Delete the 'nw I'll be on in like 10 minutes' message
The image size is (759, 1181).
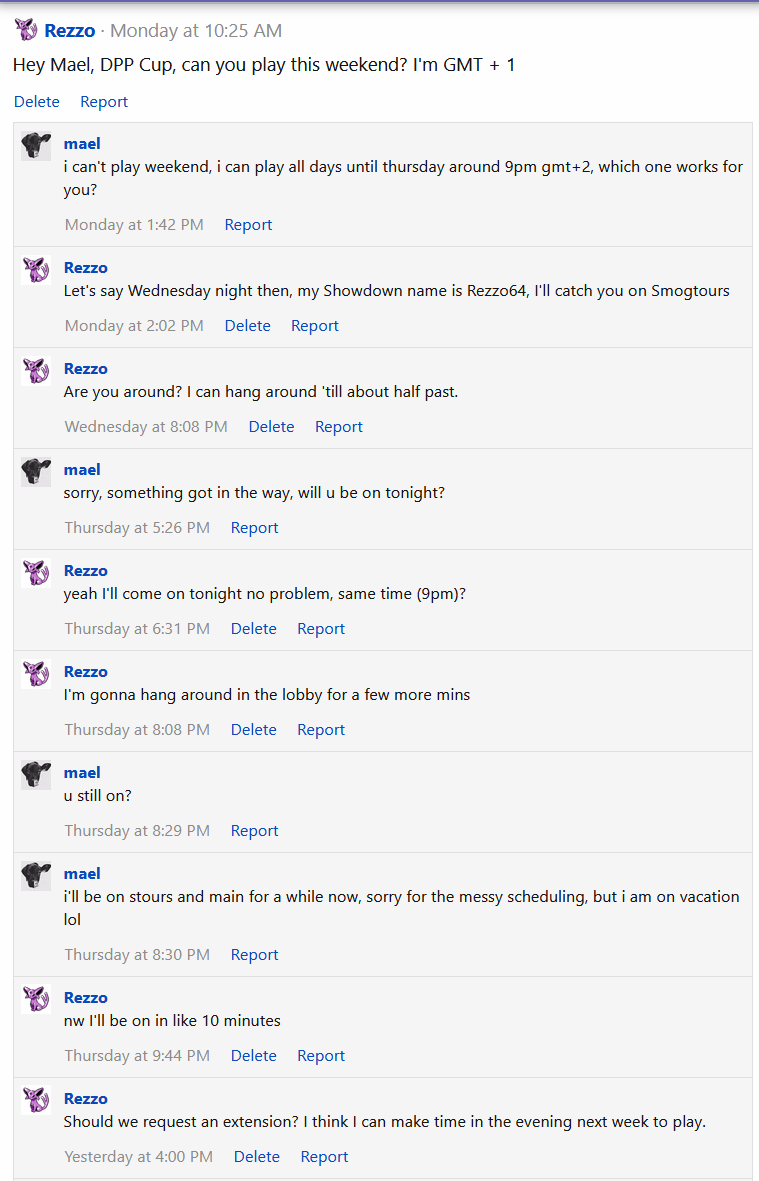point(253,1055)
